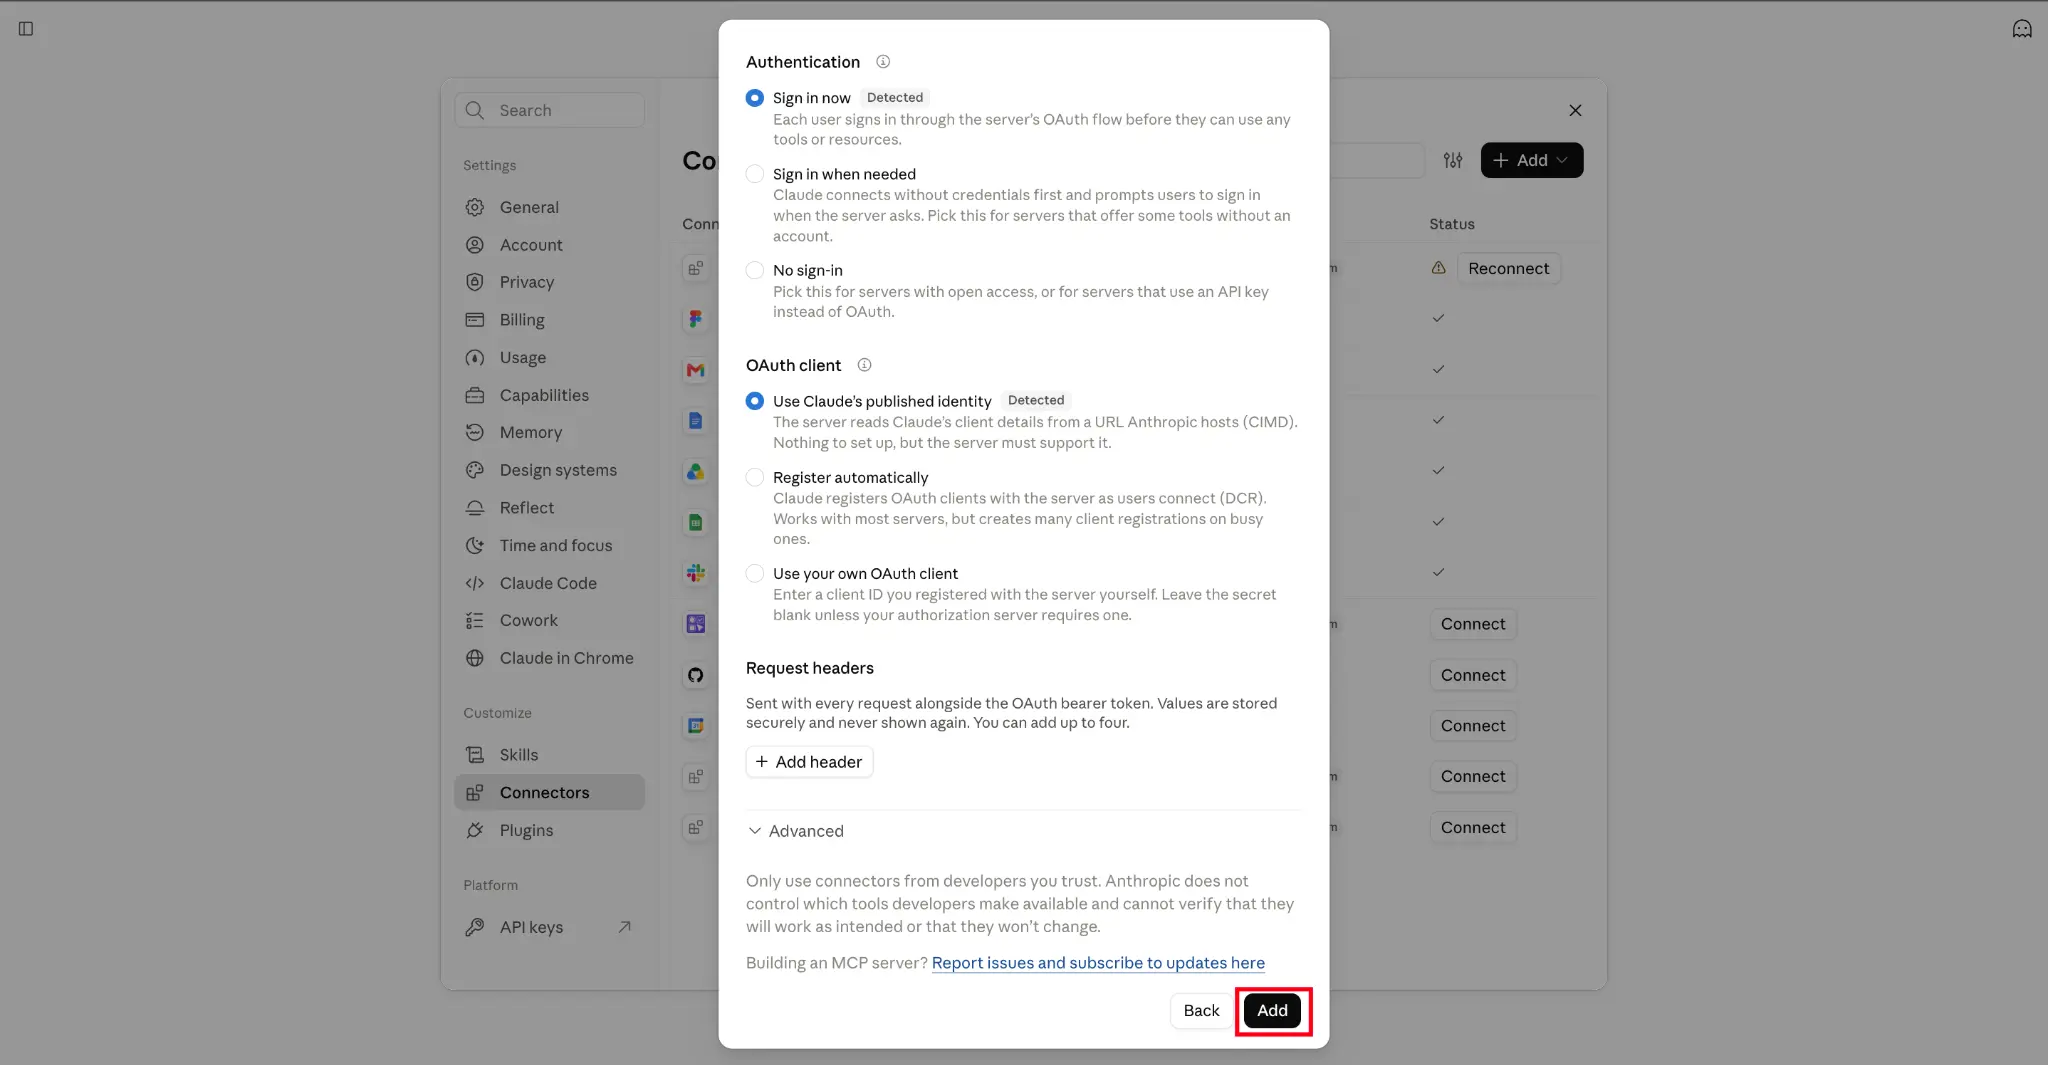Click the Slack connector icon
The image size is (2048, 1065).
point(696,573)
